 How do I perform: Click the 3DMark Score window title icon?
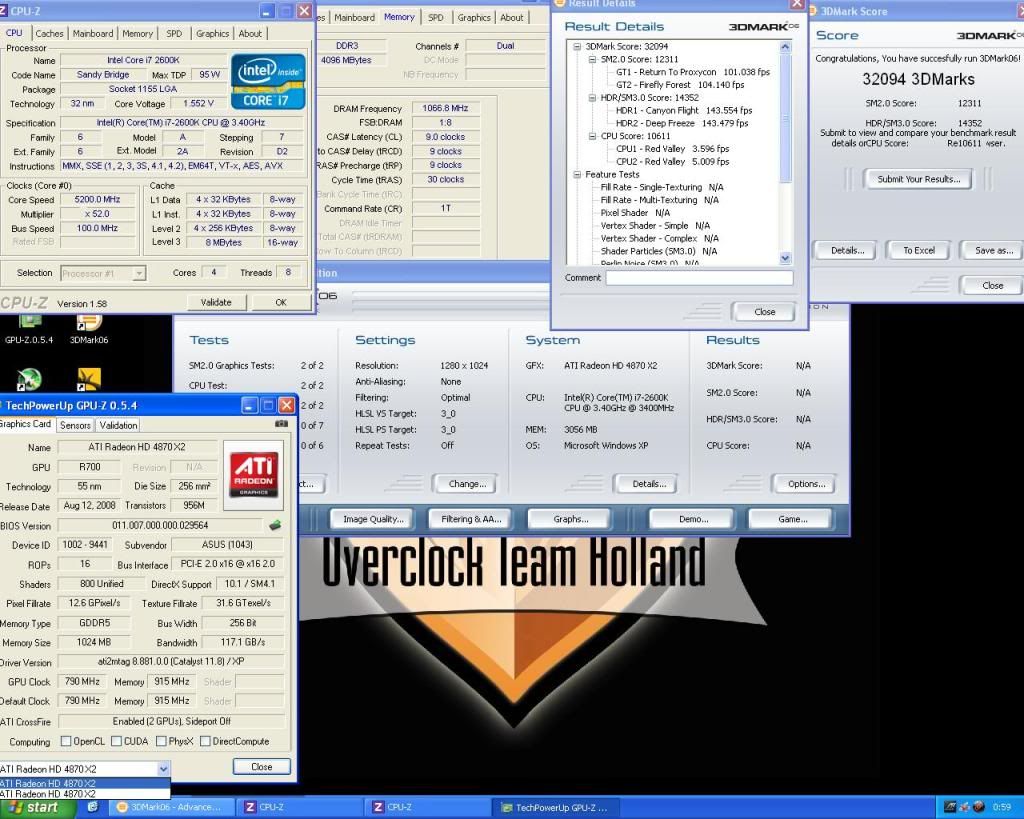813,11
